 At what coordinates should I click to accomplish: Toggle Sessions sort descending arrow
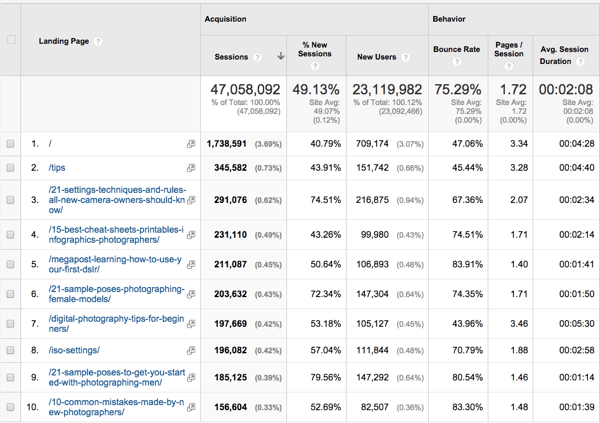point(281,56)
